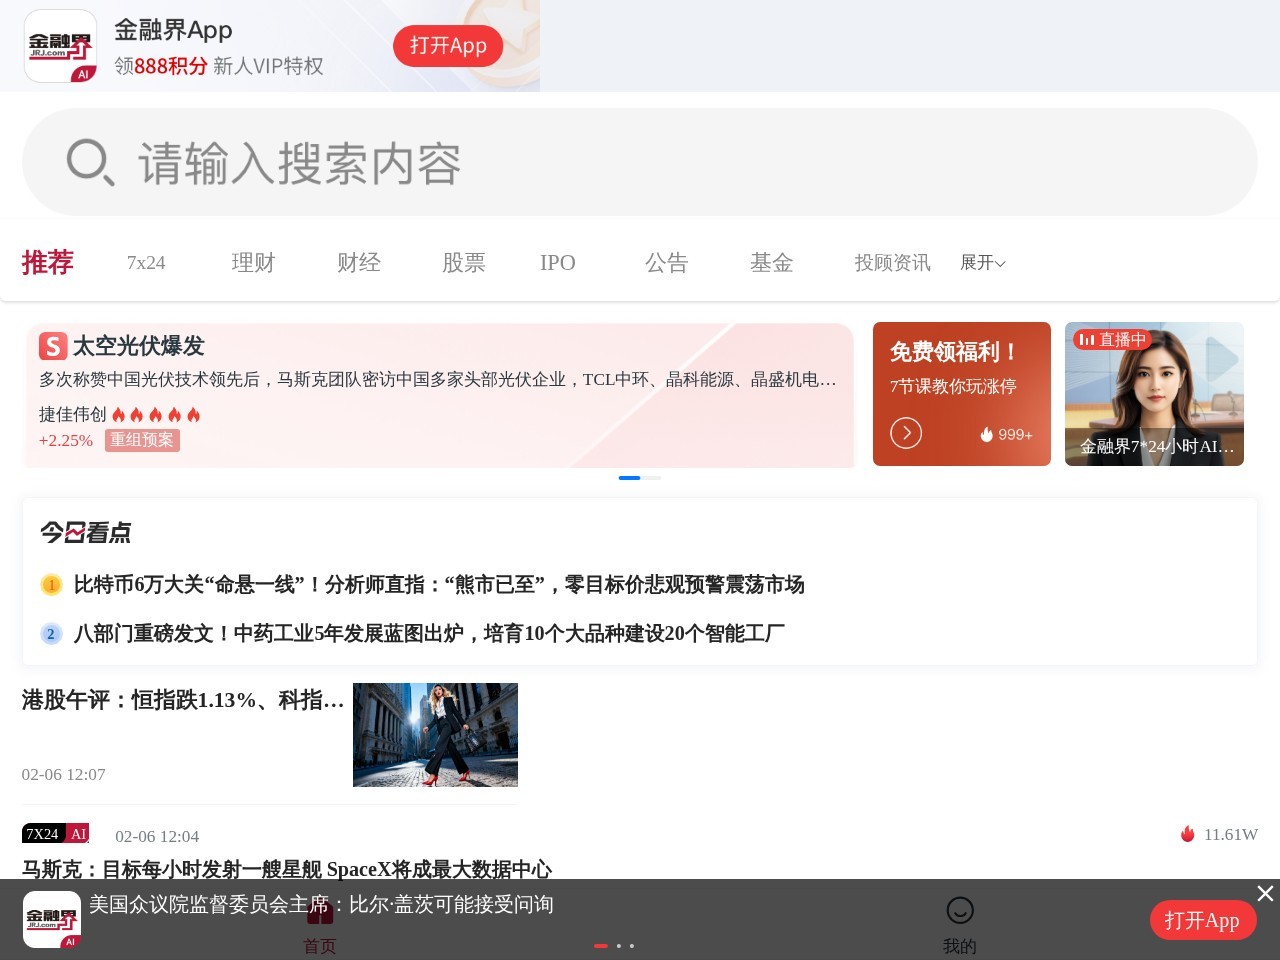Click the number 2 rank badge
The width and height of the screenshot is (1280, 960).
51,634
